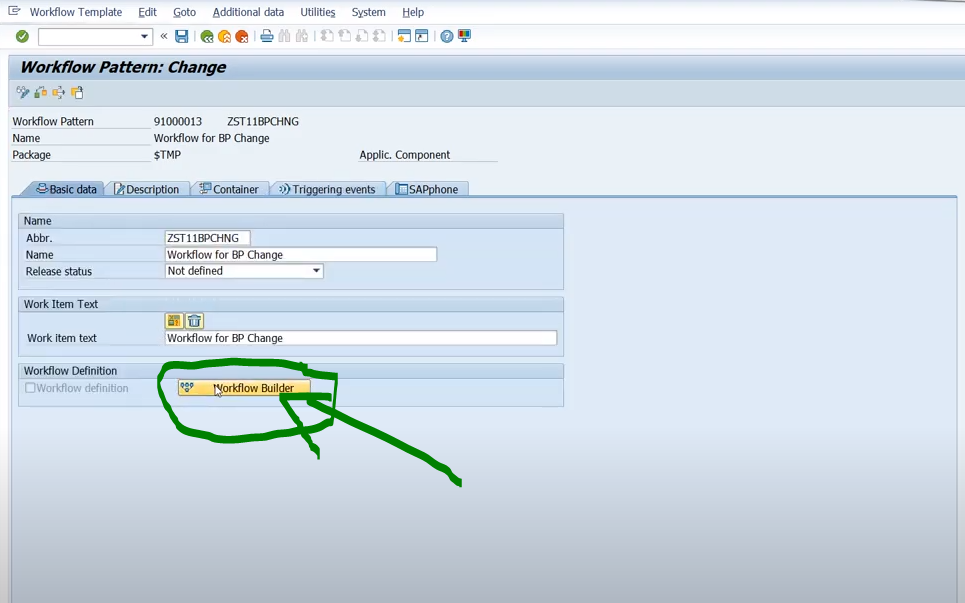Click the $TMP package value
The image size is (965, 603).
click(x=167, y=154)
